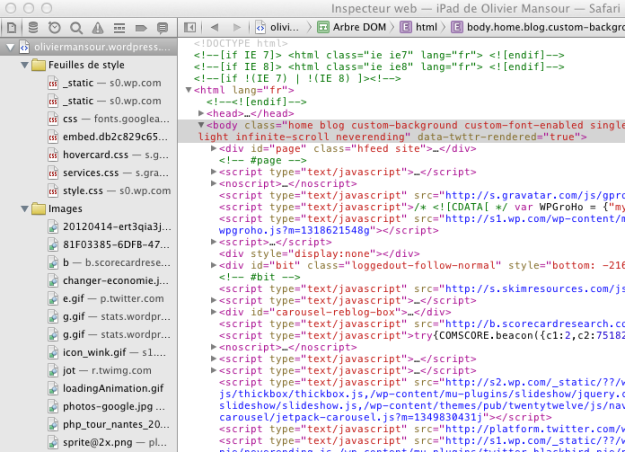Open the Issues warning icon

pyautogui.click(x=98, y=28)
